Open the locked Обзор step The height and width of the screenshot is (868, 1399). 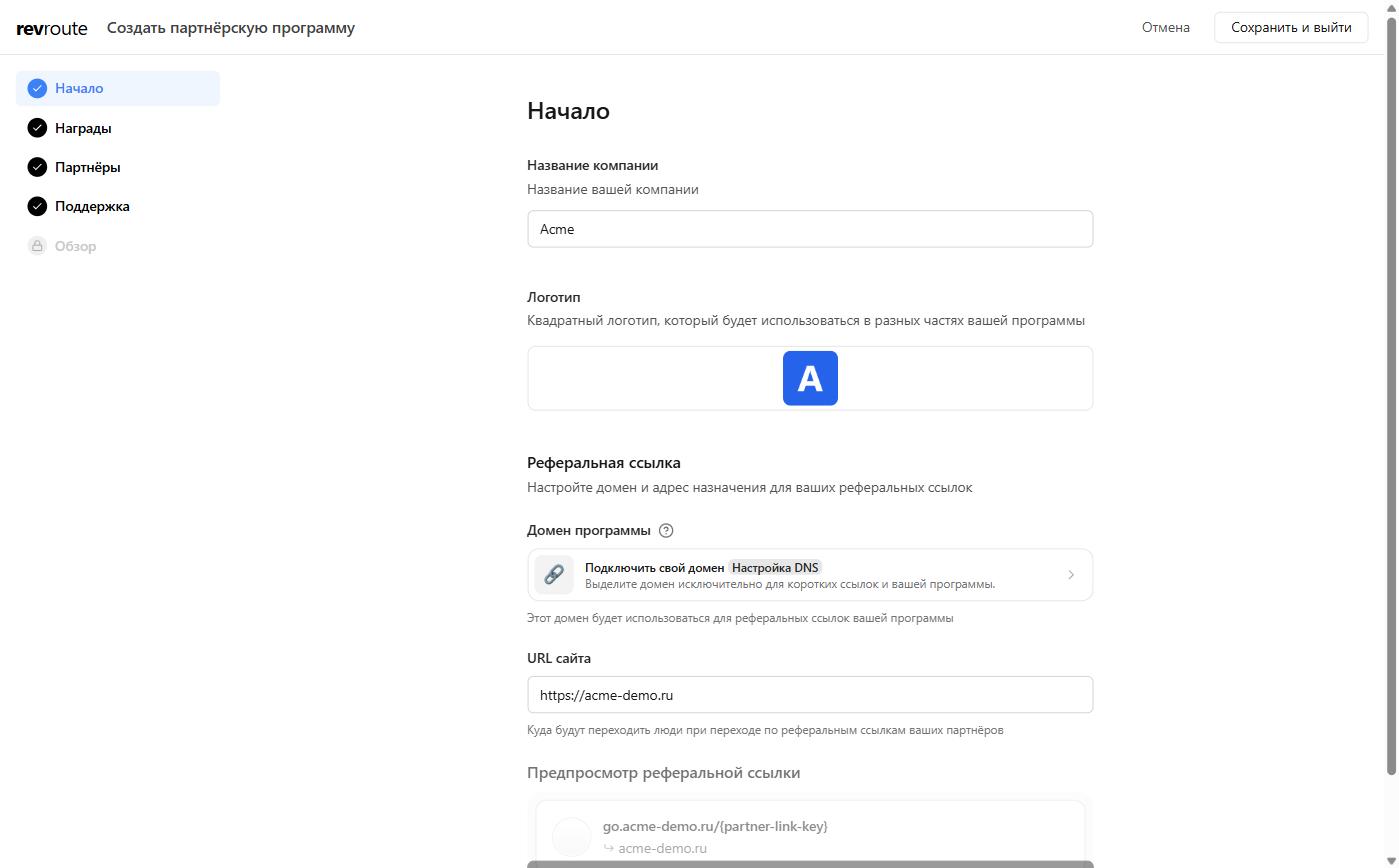click(x=118, y=246)
